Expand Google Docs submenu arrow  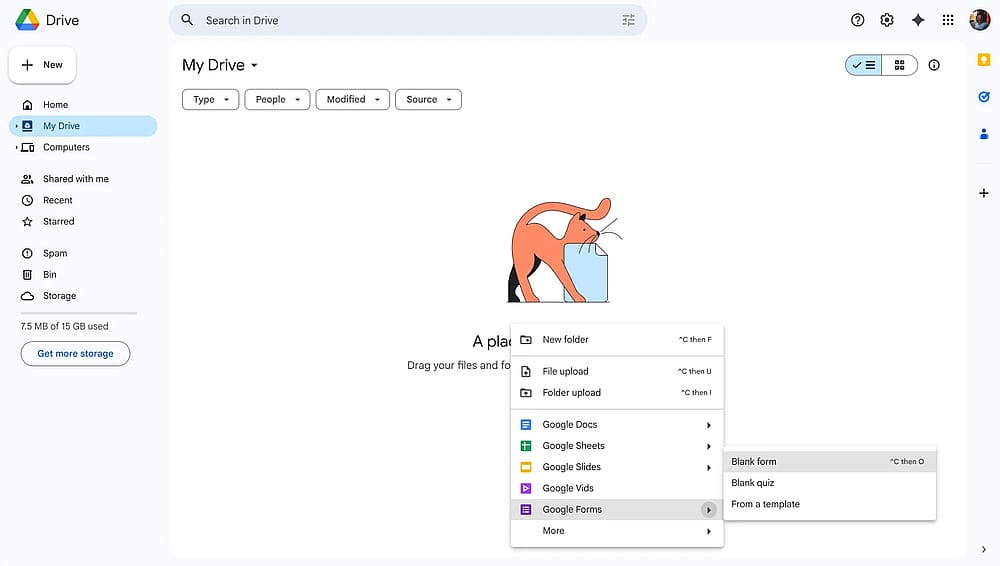[x=708, y=425]
